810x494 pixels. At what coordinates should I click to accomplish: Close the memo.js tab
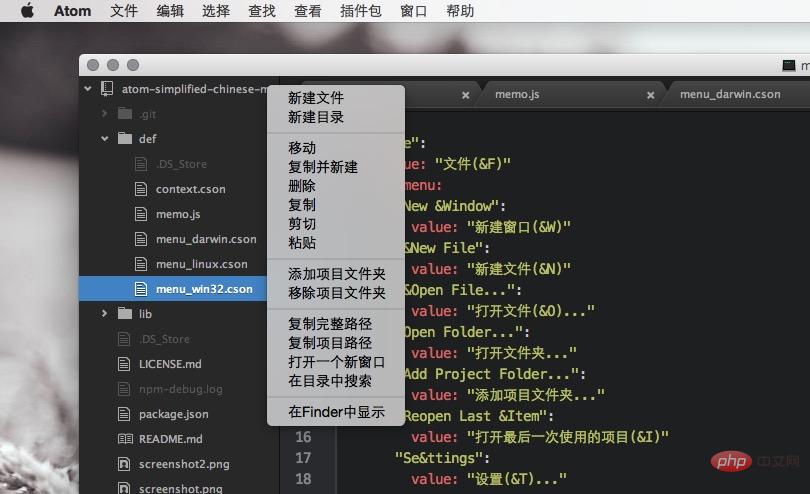click(650, 95)
